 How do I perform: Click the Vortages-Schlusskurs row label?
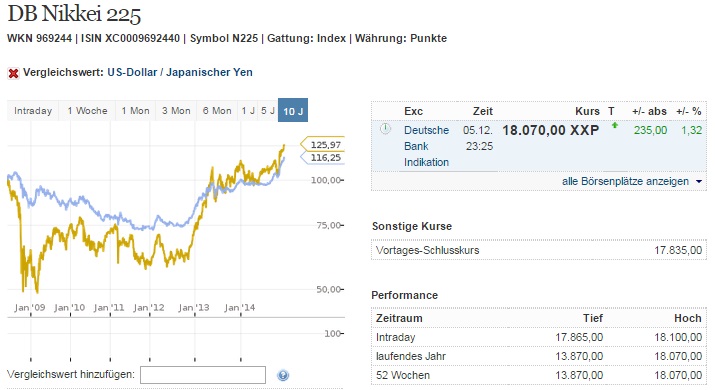click(x=428, y=250)
